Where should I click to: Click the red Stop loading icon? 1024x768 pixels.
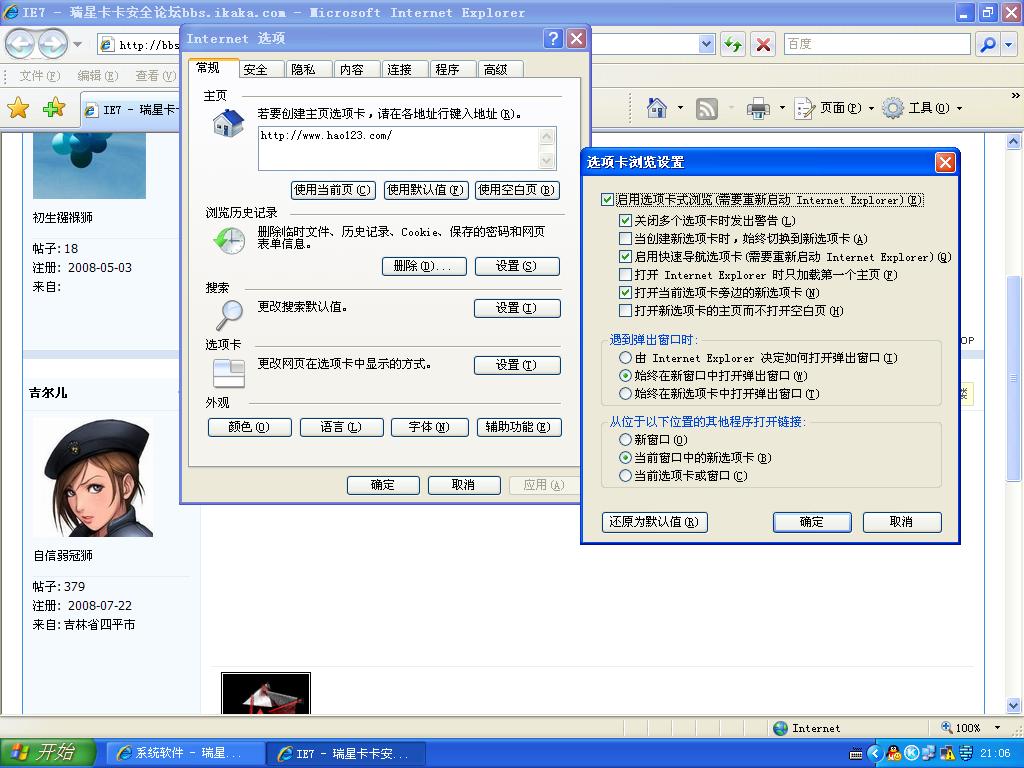click(x=762, y=44)
